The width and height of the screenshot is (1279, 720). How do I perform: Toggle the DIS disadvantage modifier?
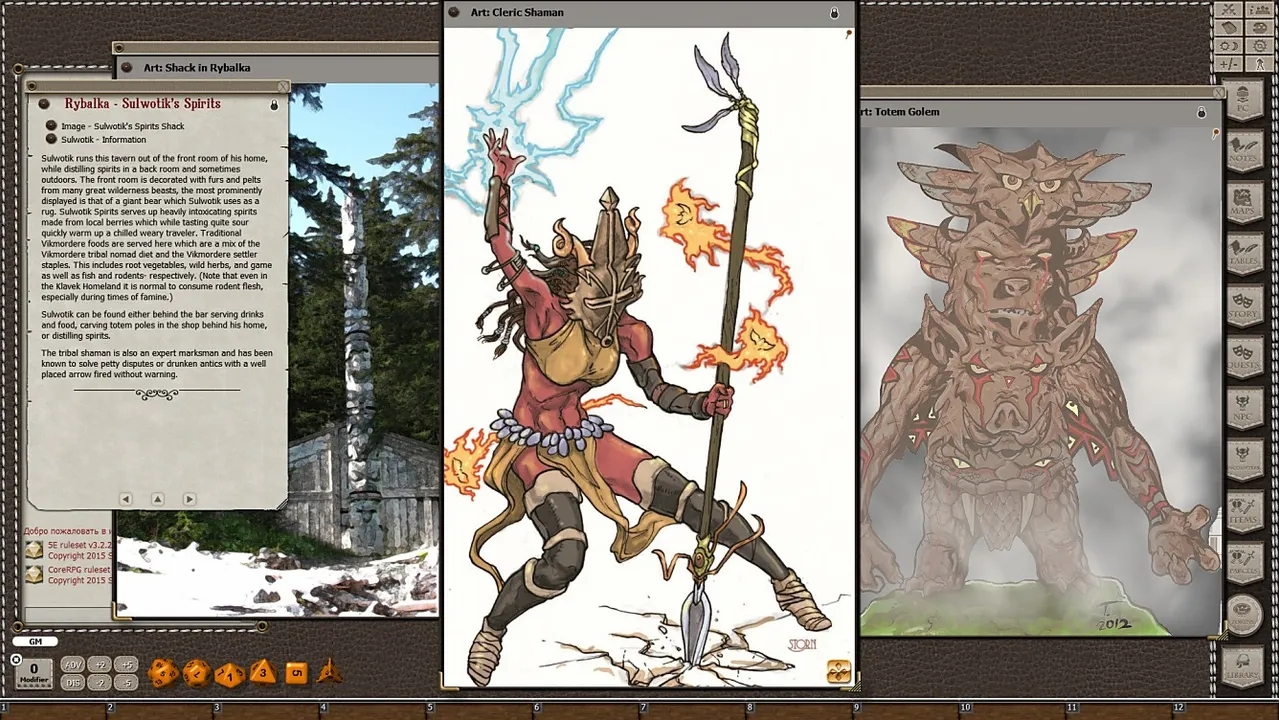coord(73,682)
